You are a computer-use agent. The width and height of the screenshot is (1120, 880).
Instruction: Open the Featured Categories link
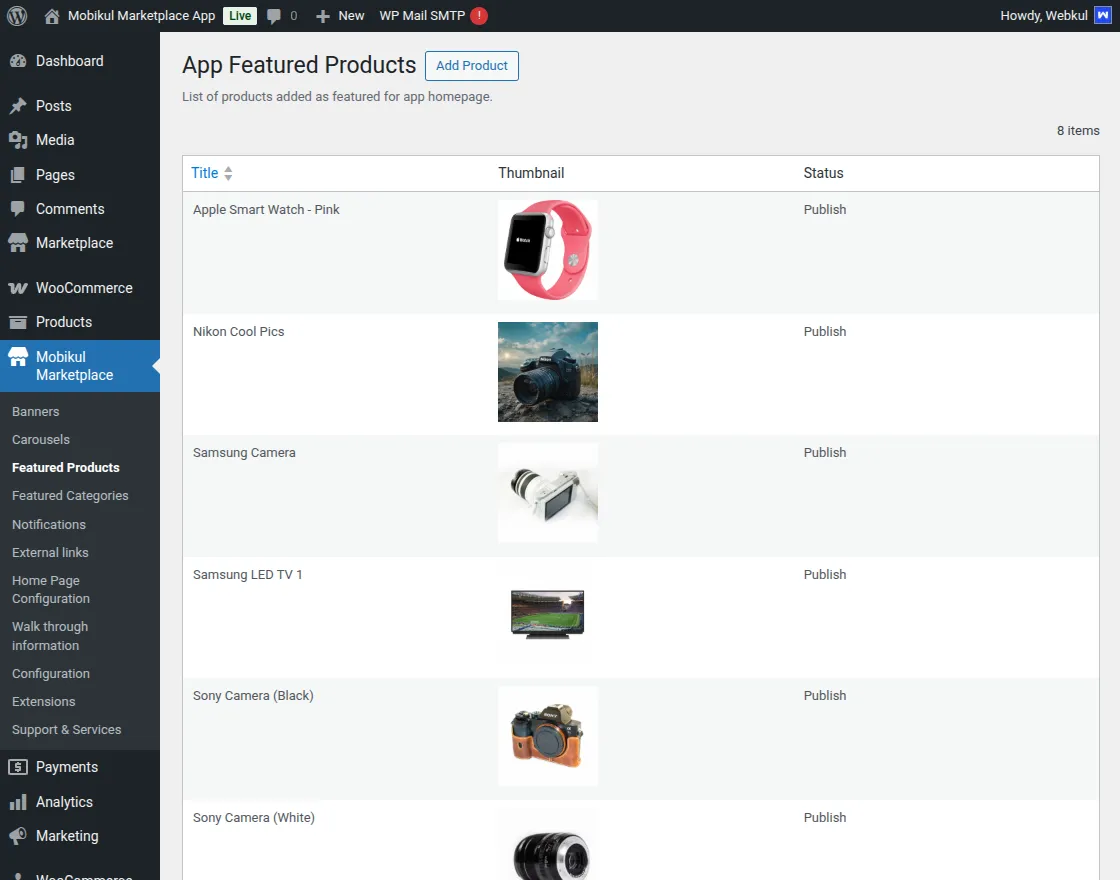tap(70, 495)
